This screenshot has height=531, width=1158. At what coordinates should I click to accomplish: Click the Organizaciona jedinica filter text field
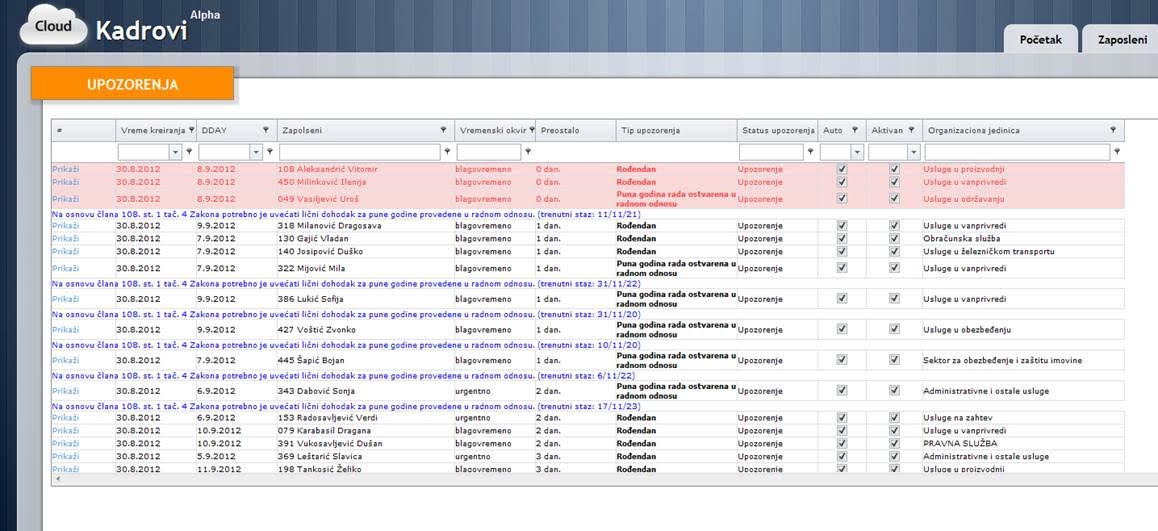[x=1017, y=152]
